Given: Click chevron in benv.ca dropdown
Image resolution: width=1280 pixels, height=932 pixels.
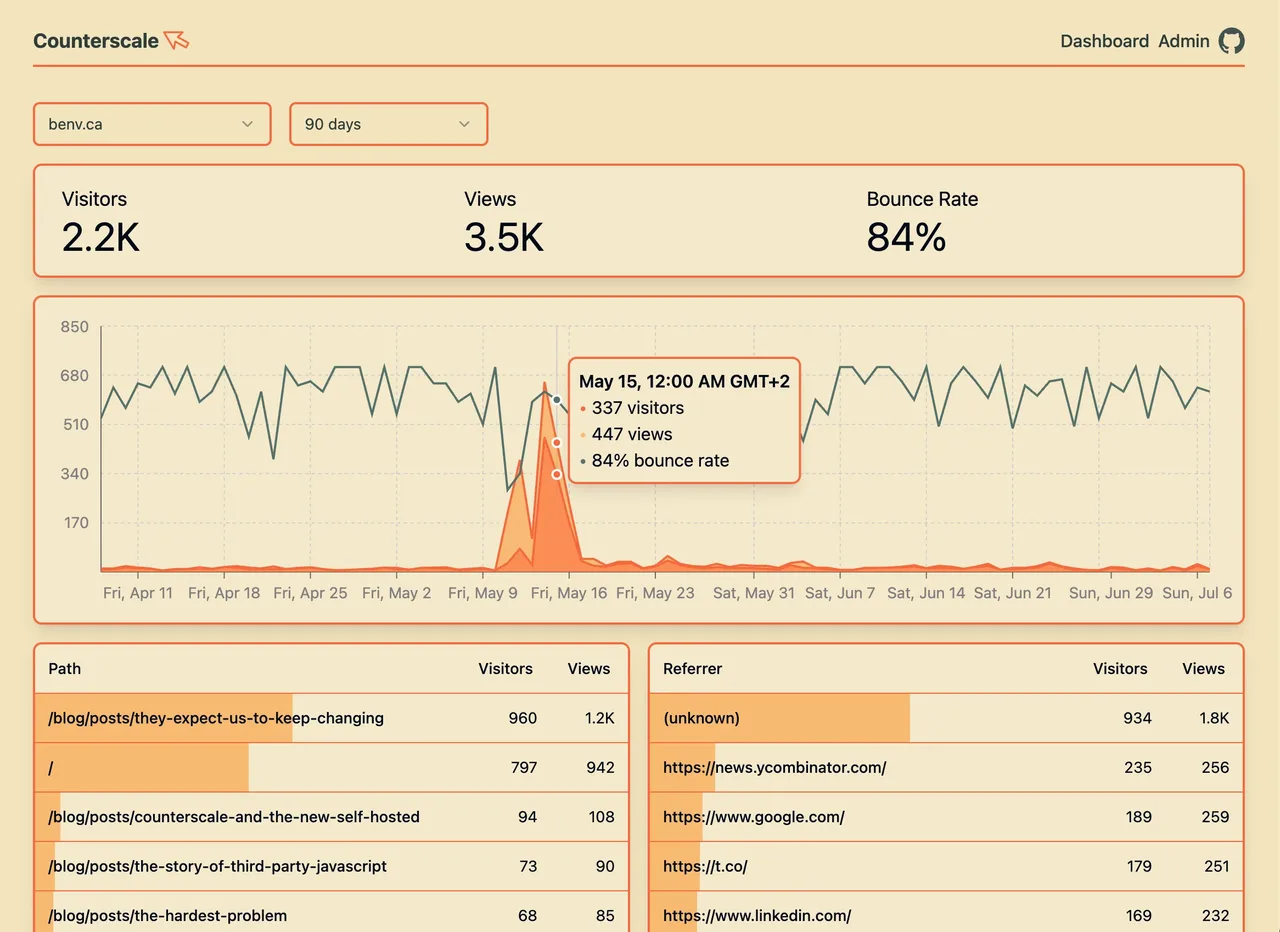Looking at the screenshot, I should [x=247, y=124].
